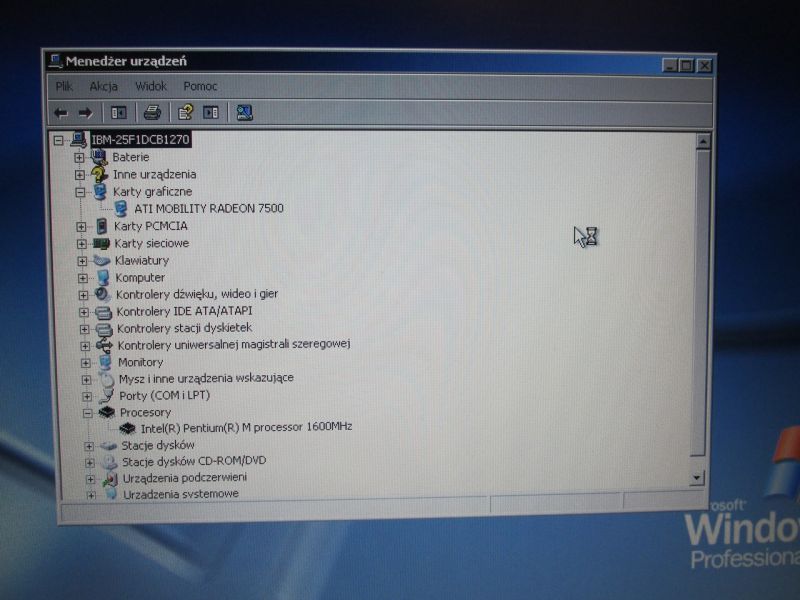
Task: Click the scrollbar down arrow
Action: tap(696, 478)
